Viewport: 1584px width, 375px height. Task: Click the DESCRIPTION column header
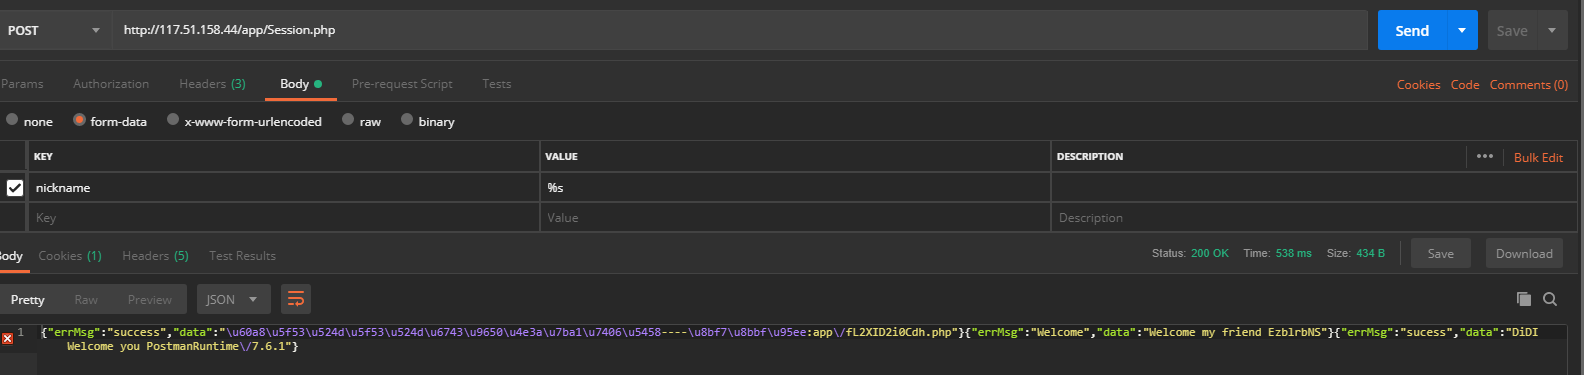coord(1090,157)
